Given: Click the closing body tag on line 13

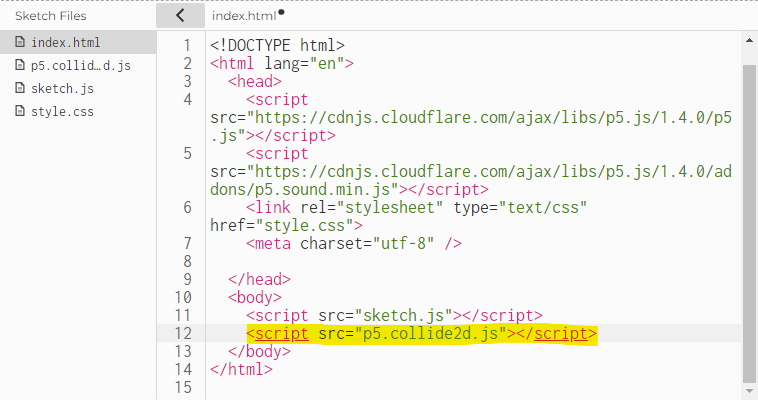Looking at the screenshot, I should point(259,352).
